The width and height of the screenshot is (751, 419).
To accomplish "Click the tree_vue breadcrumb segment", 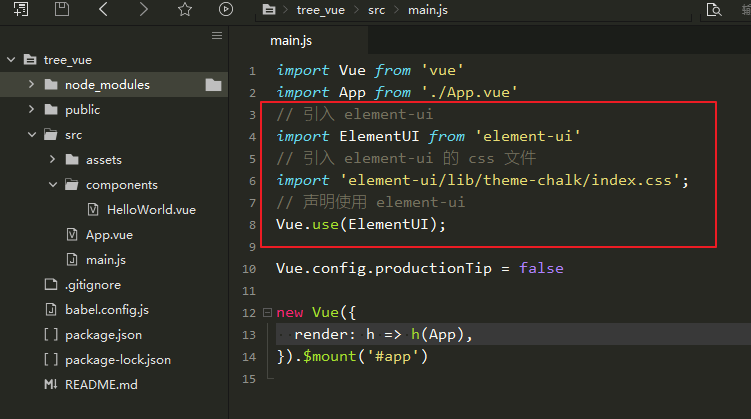I will (x=320, y=10).
